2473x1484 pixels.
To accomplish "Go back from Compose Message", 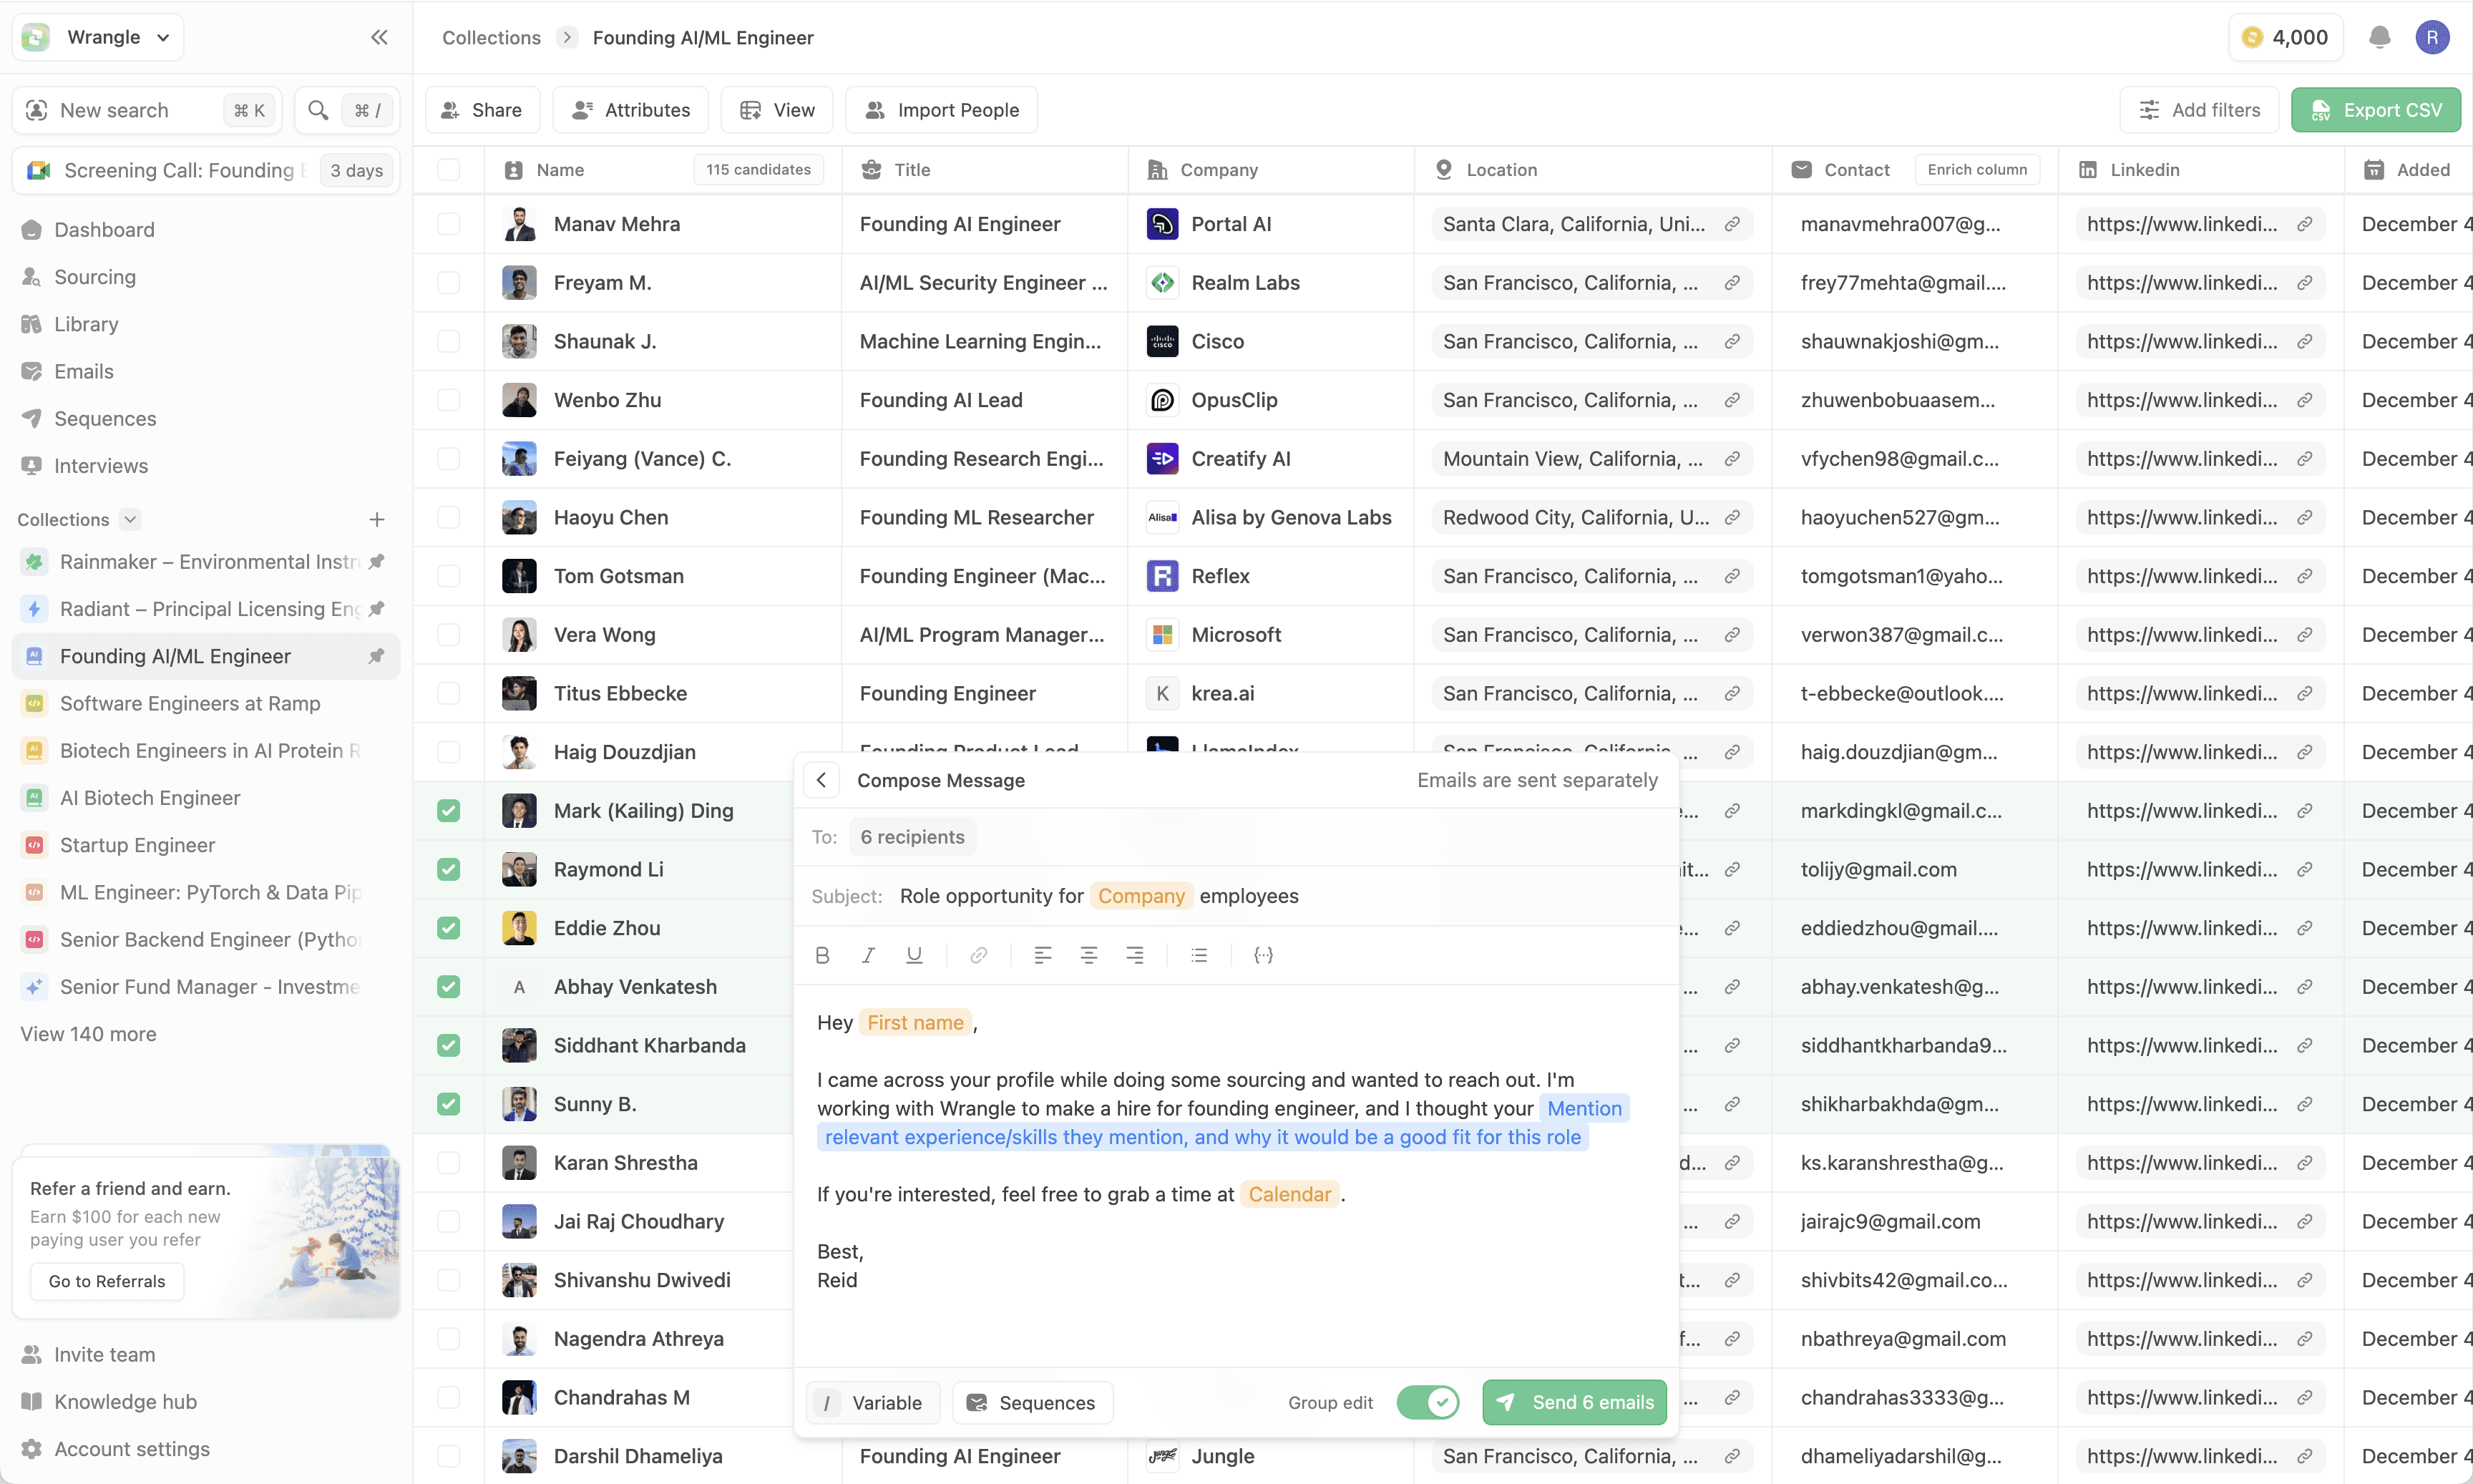I will click(x=821, y=780).
